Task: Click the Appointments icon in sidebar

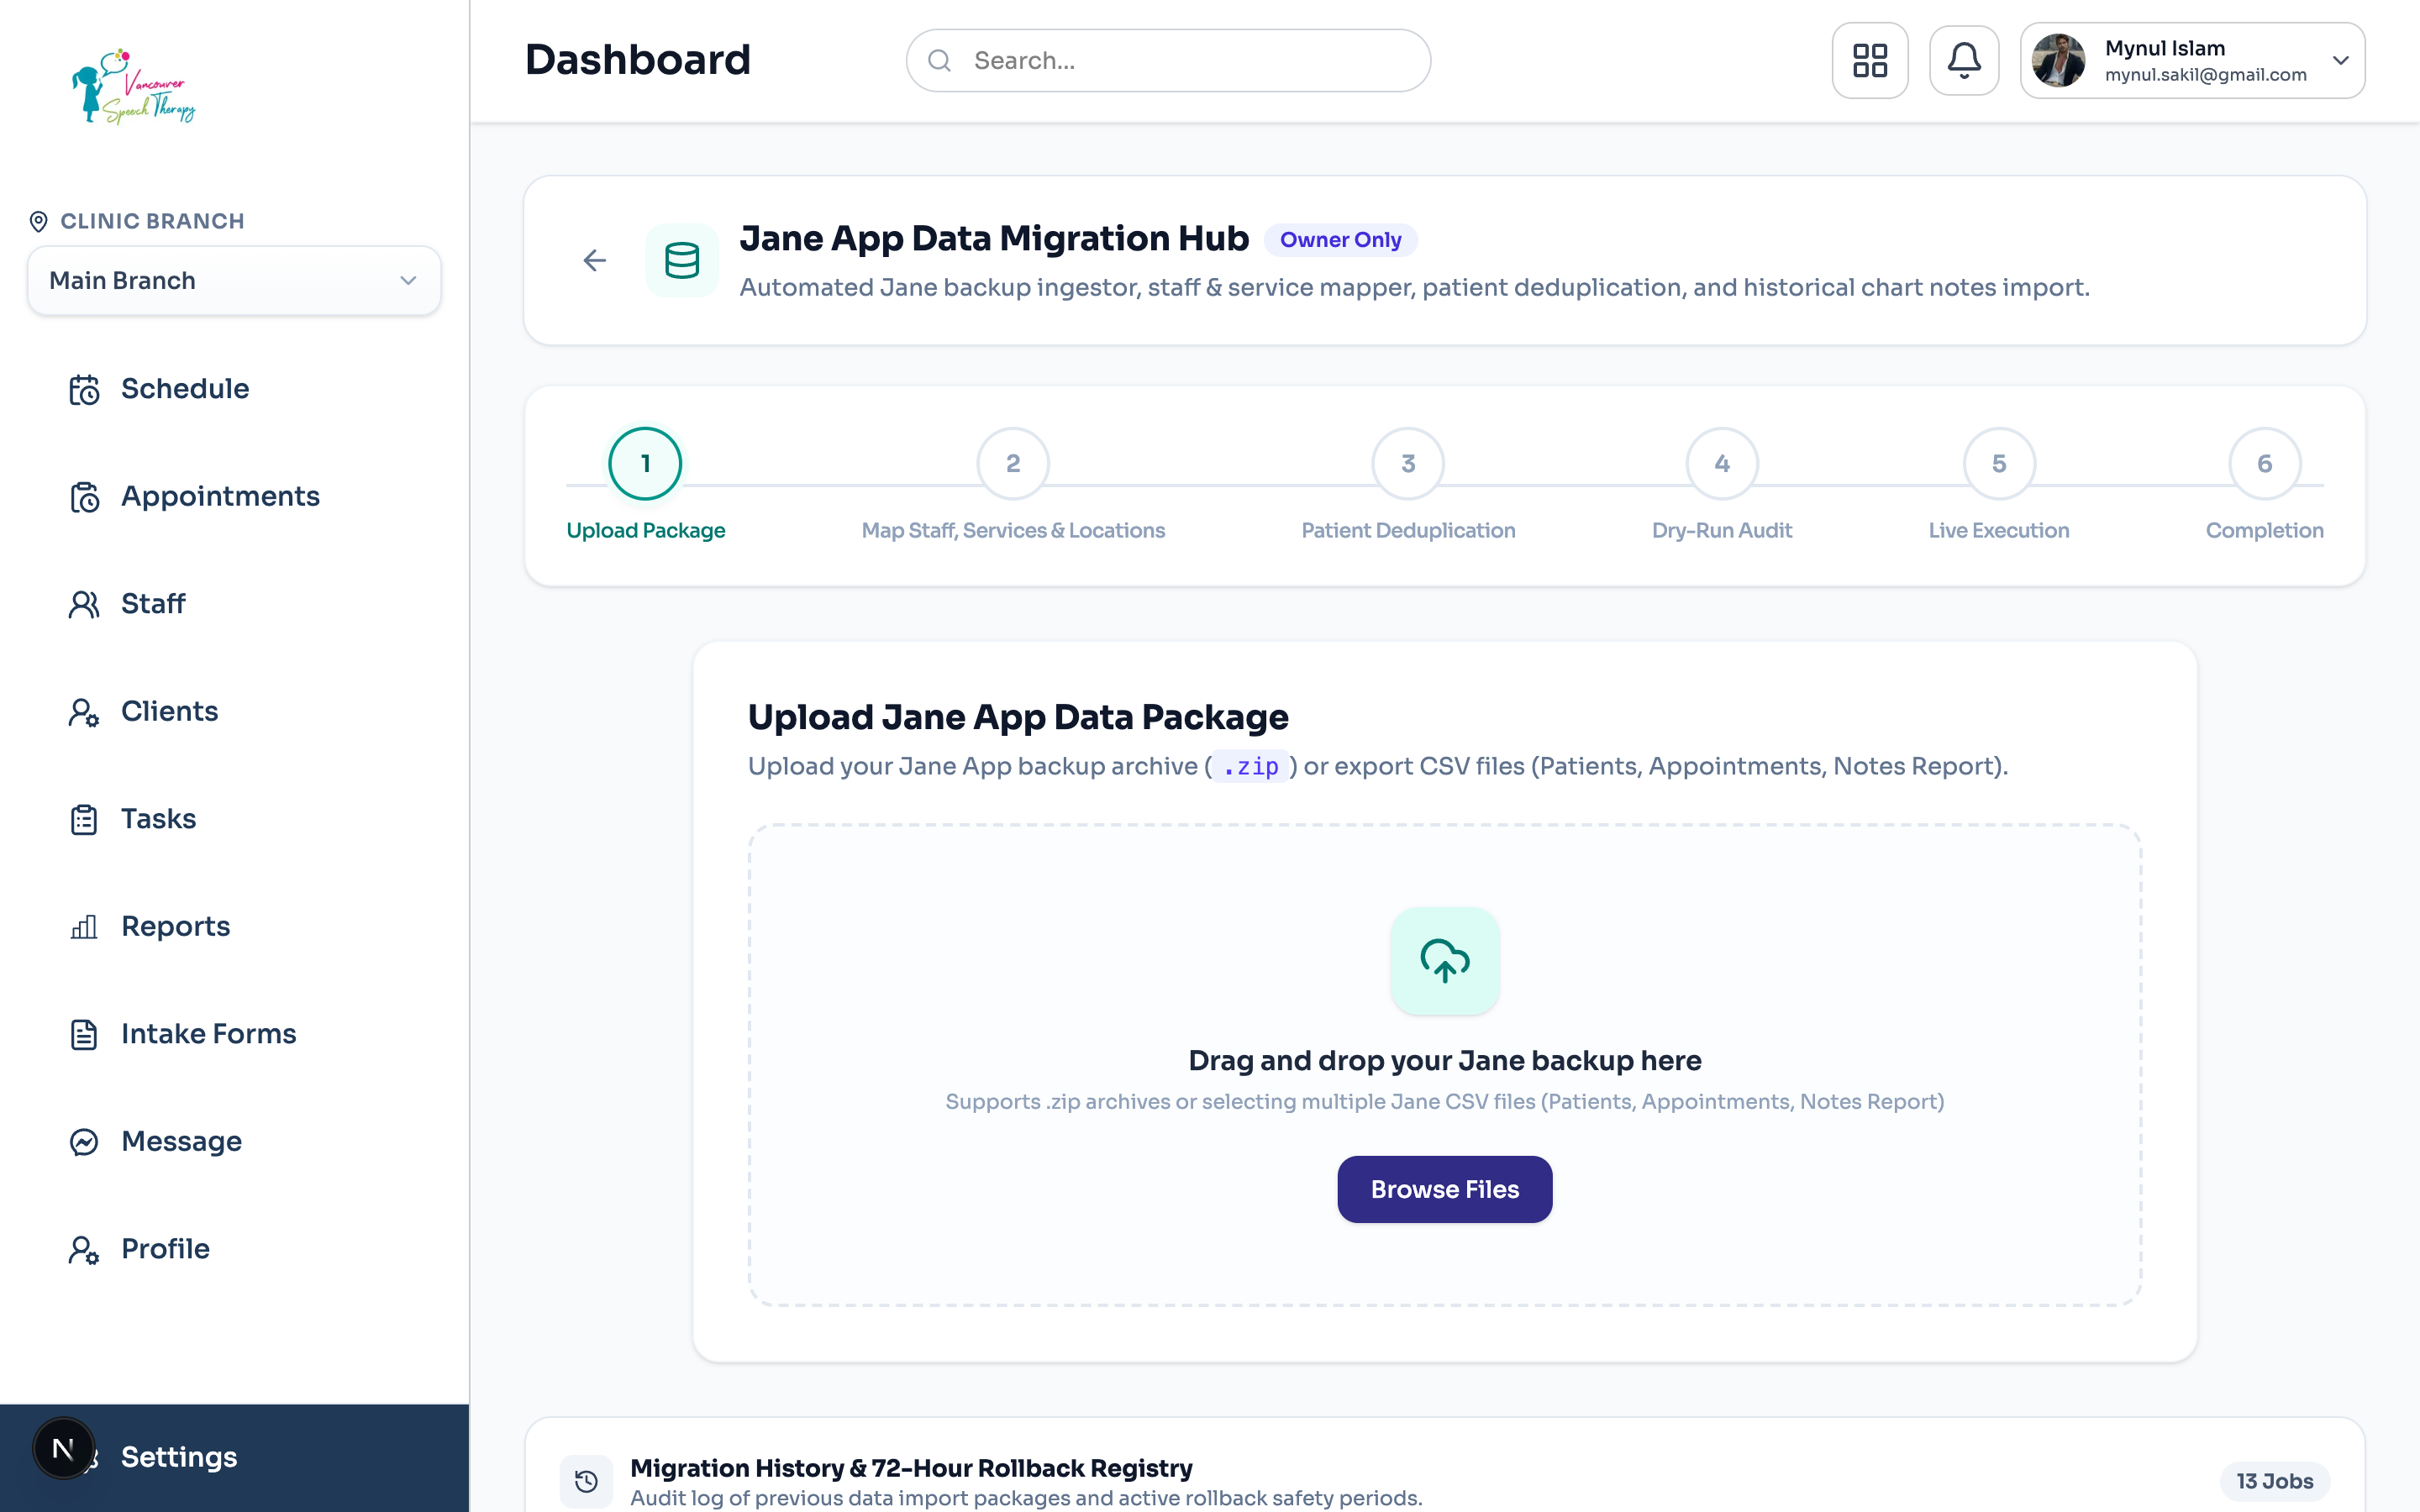Action: (84, 497)
